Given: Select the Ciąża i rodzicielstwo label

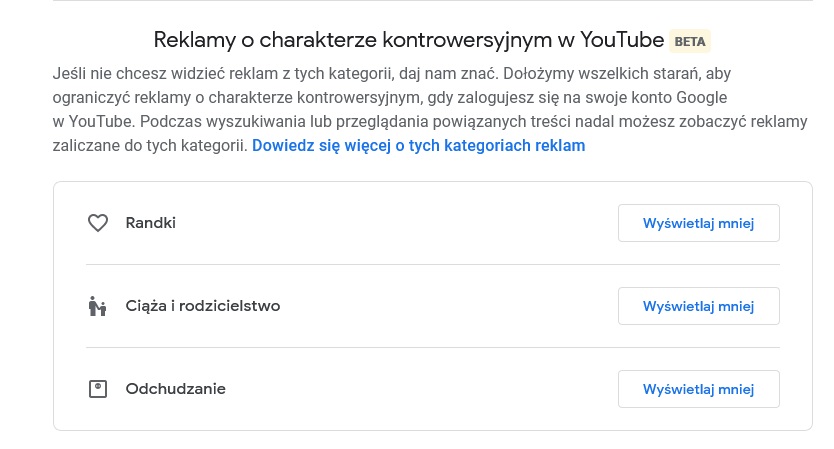Looking at the screenshot, I should (203, 306).
